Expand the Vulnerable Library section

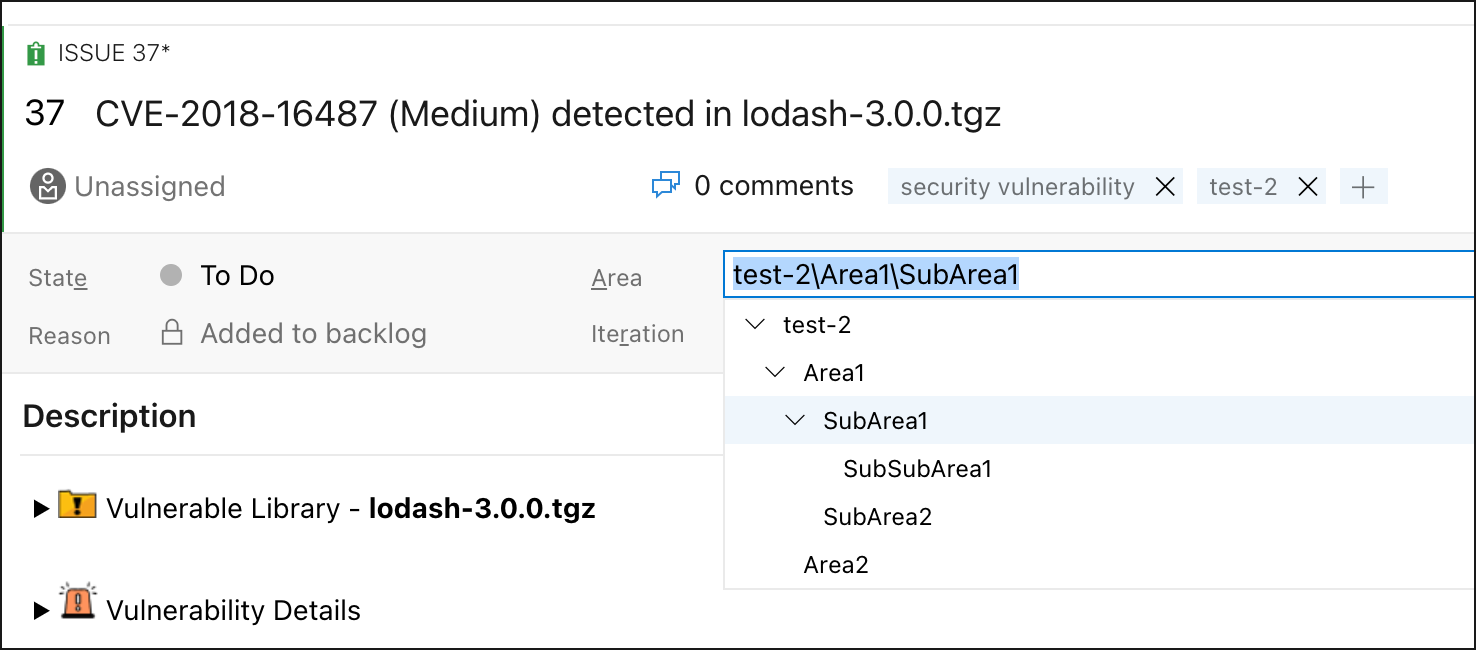pos(41,509)
